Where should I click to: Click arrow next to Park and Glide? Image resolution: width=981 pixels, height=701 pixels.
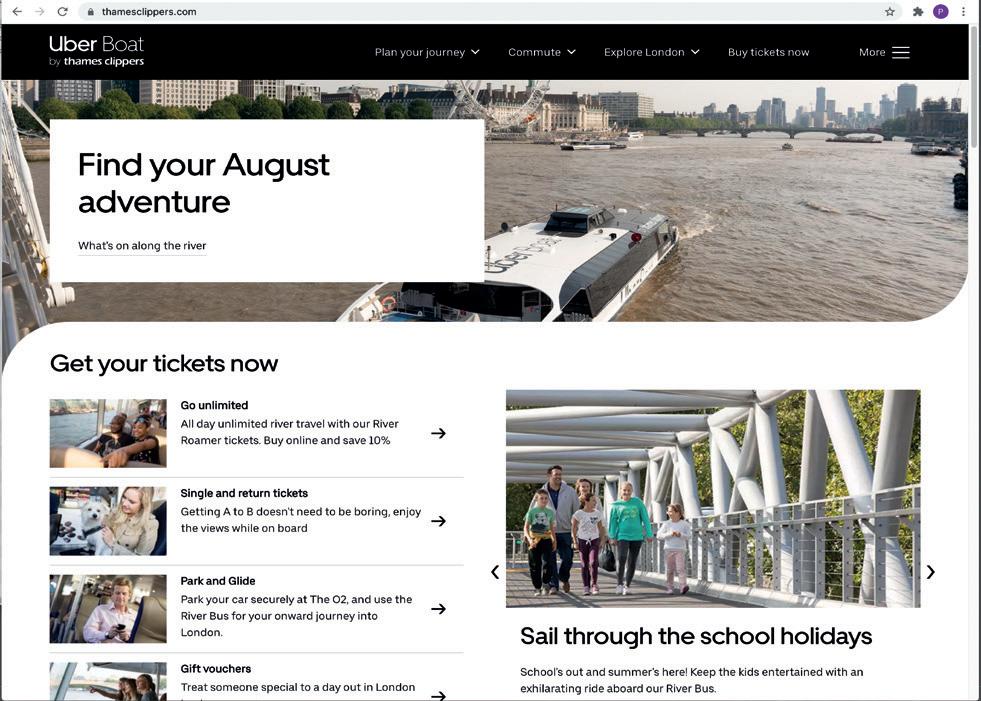[439, 608]
